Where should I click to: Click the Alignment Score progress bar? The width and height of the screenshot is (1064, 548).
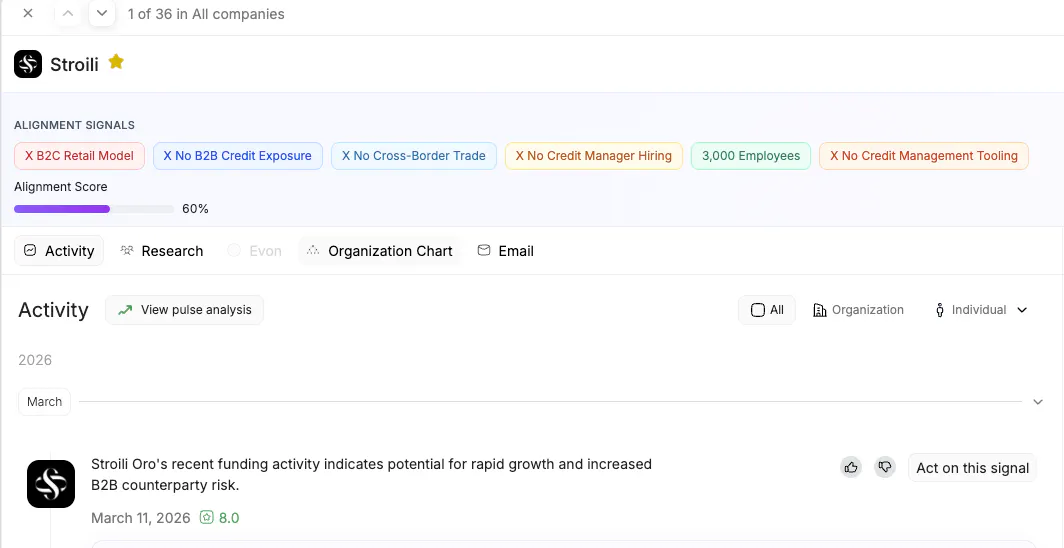click(x=94, y=209)
